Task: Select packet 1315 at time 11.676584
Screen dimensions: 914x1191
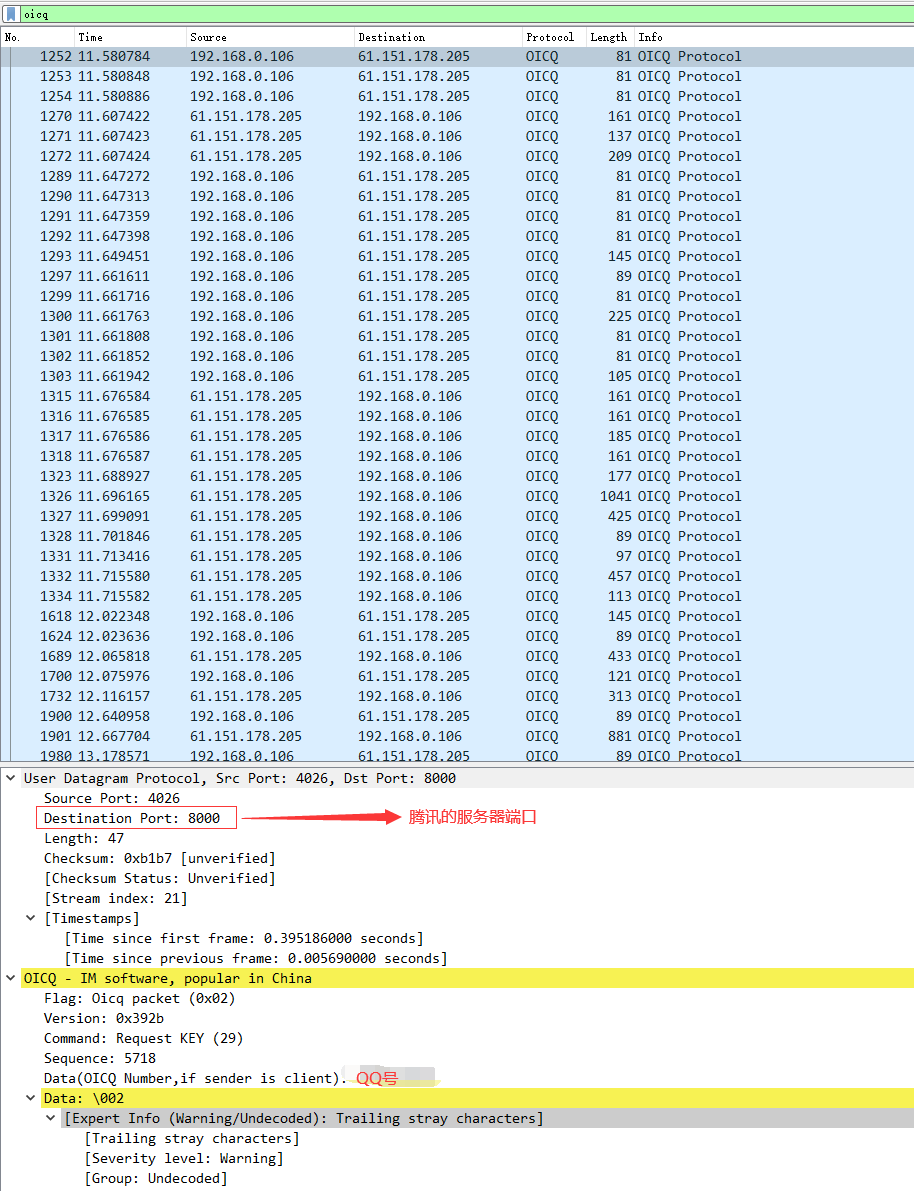Action: point(457,396)
